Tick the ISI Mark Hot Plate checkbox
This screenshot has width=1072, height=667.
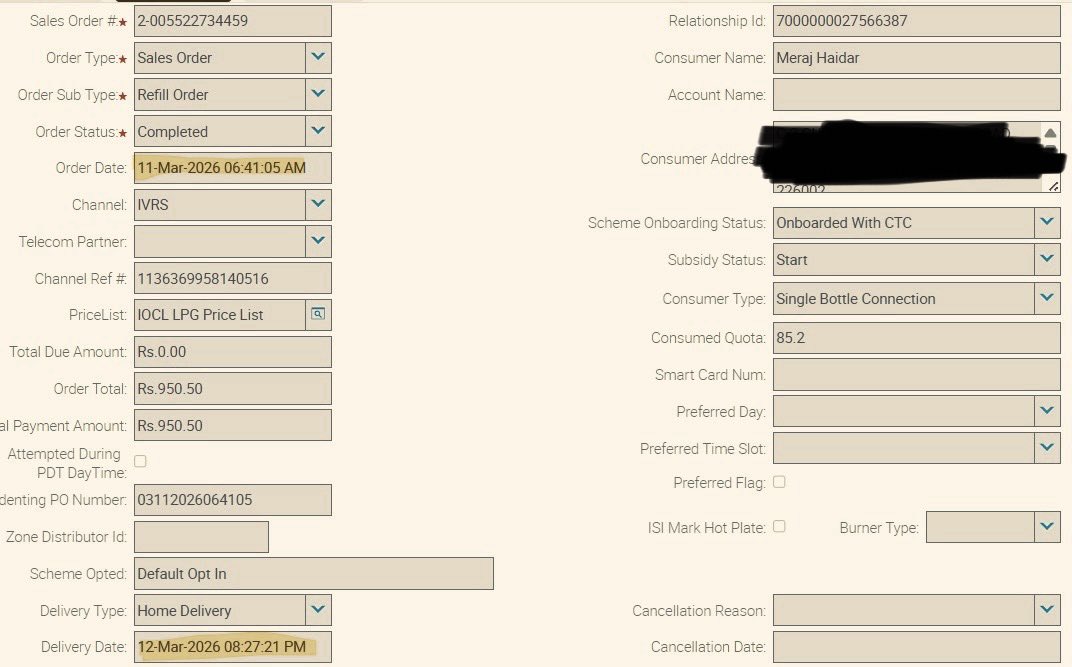[x=779, y=526]
